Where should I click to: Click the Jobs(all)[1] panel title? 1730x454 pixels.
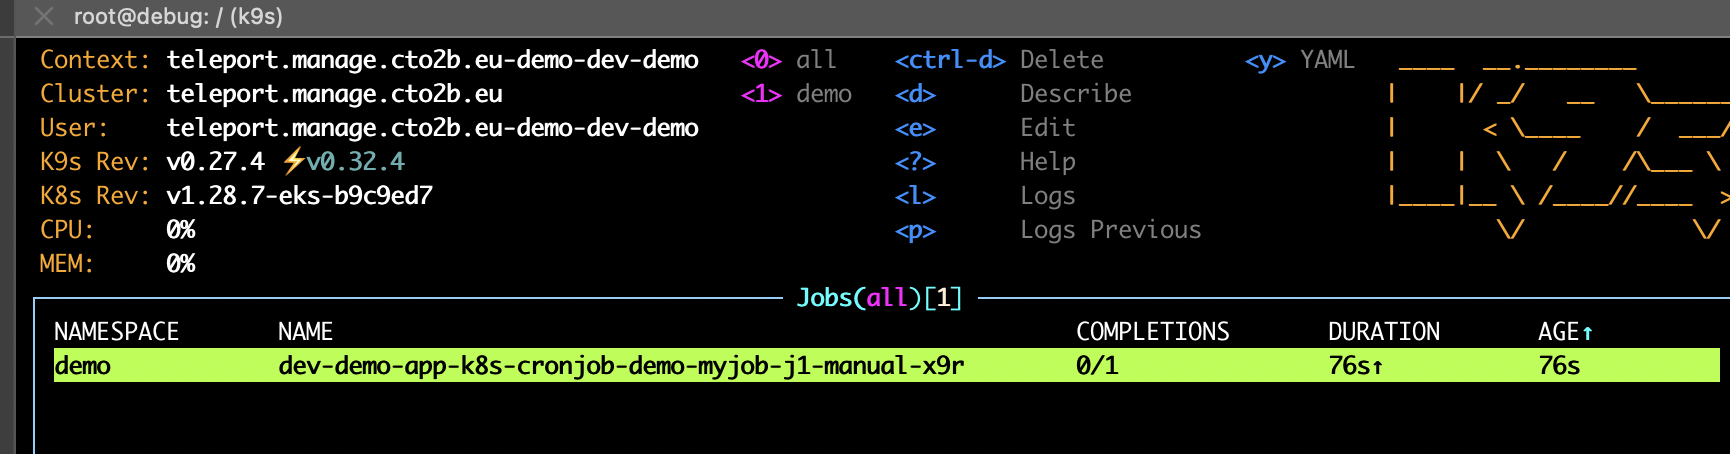879,298
